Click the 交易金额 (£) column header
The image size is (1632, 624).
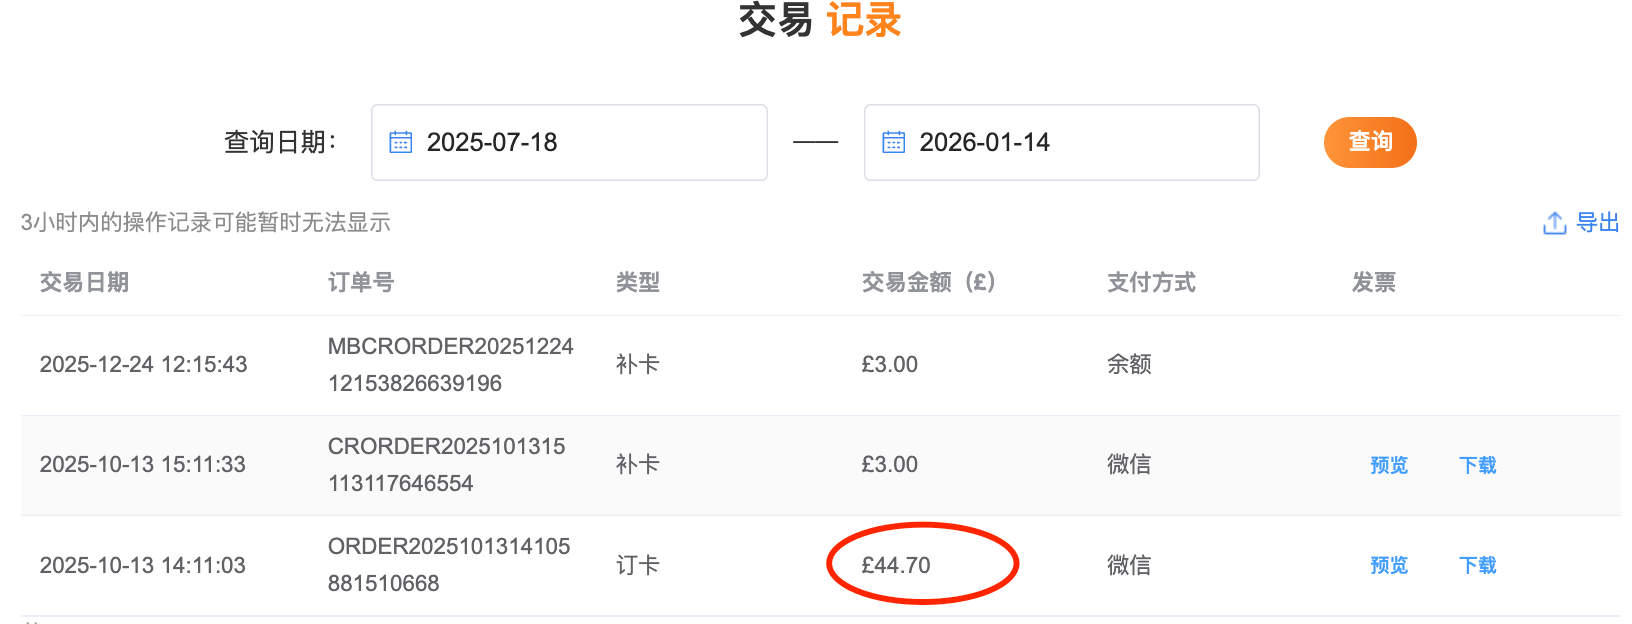coord(928,282)
